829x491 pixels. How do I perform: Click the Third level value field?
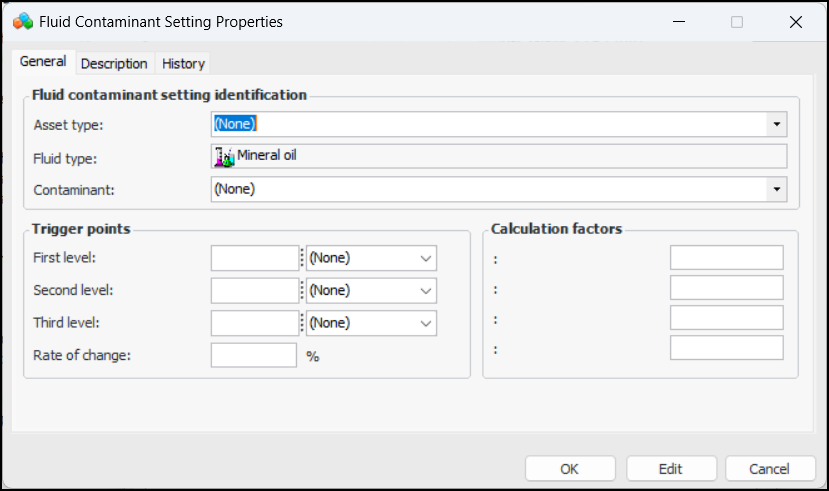pyautogui.click(x=255, y=324)
